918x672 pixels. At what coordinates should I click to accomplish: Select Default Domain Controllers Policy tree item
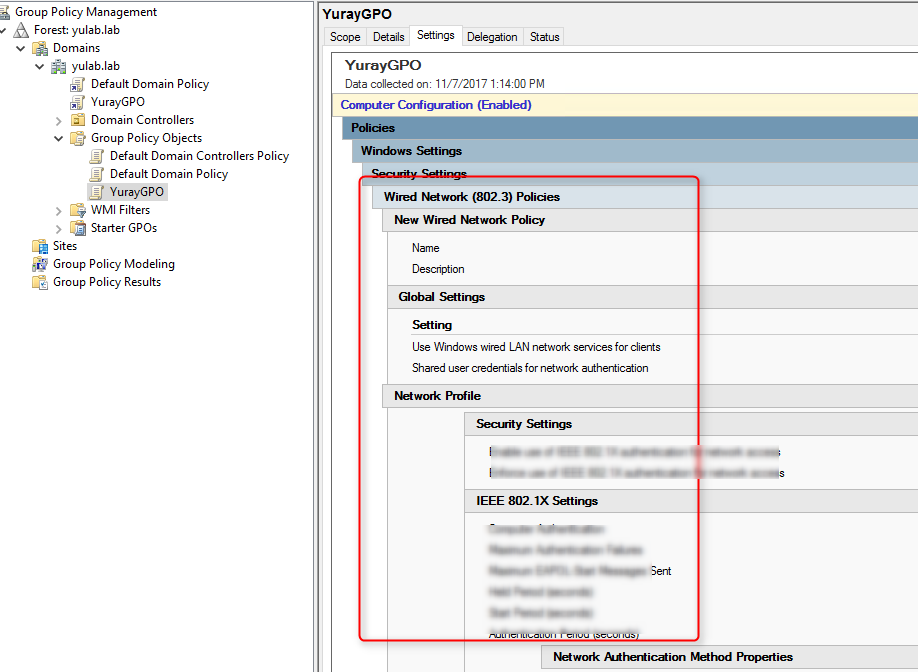(199, 156)
